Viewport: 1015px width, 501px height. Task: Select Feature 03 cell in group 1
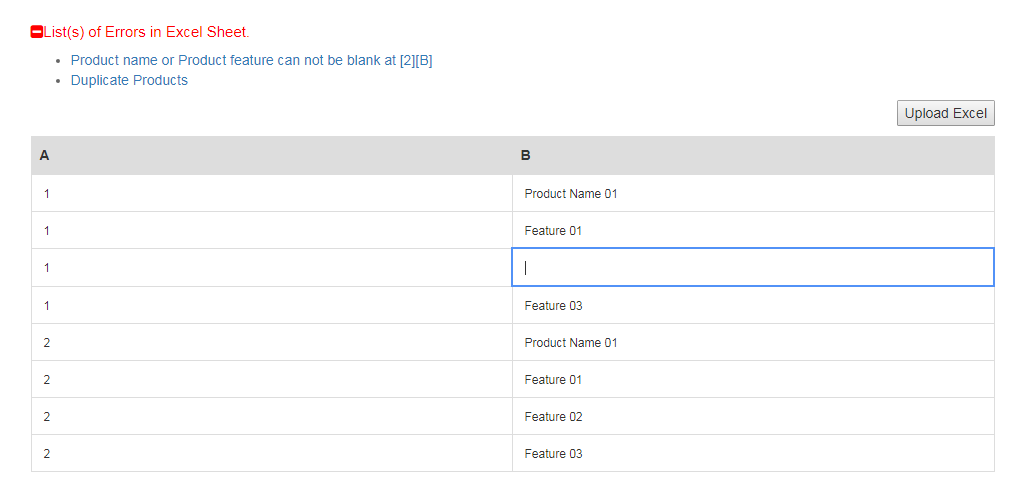(x=753, y=306)
